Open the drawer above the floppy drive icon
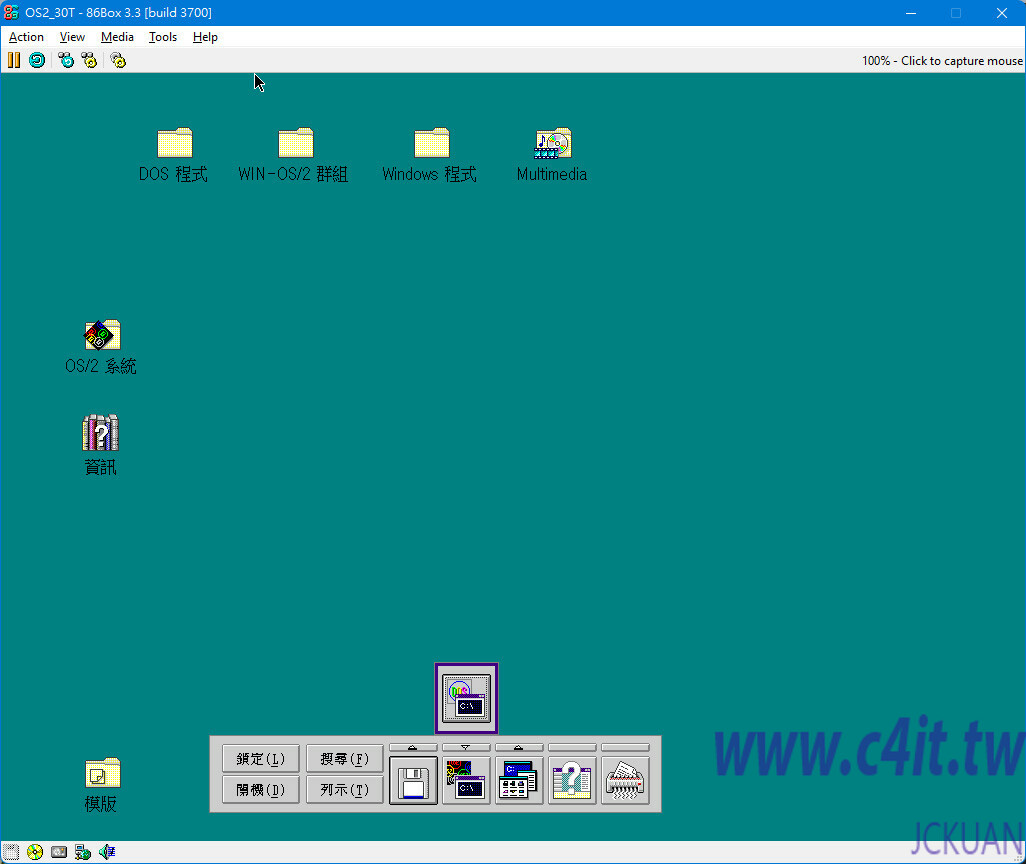Viewport: 1026px width, 864px height. click(414, 747)
